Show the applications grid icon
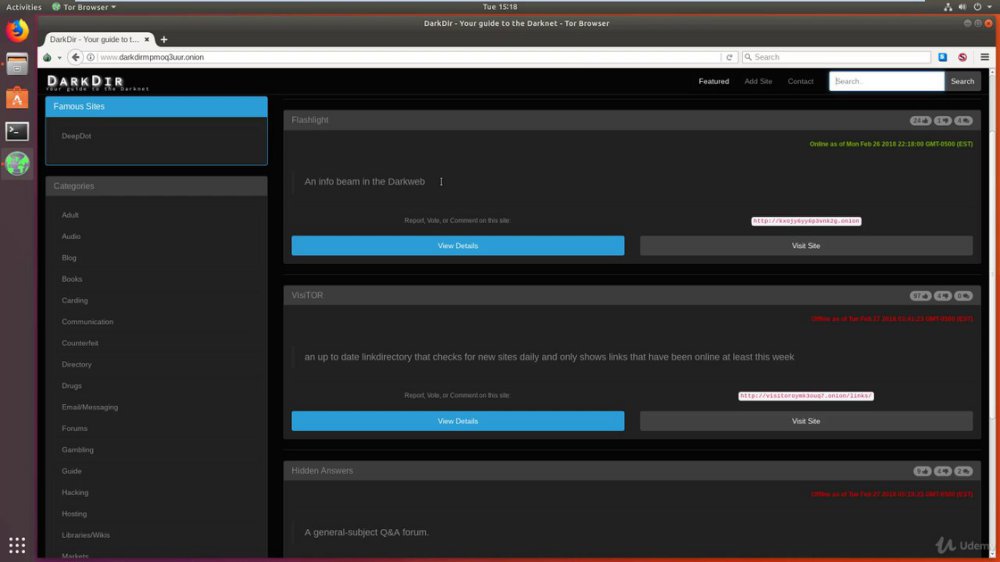 coord(17,545)
